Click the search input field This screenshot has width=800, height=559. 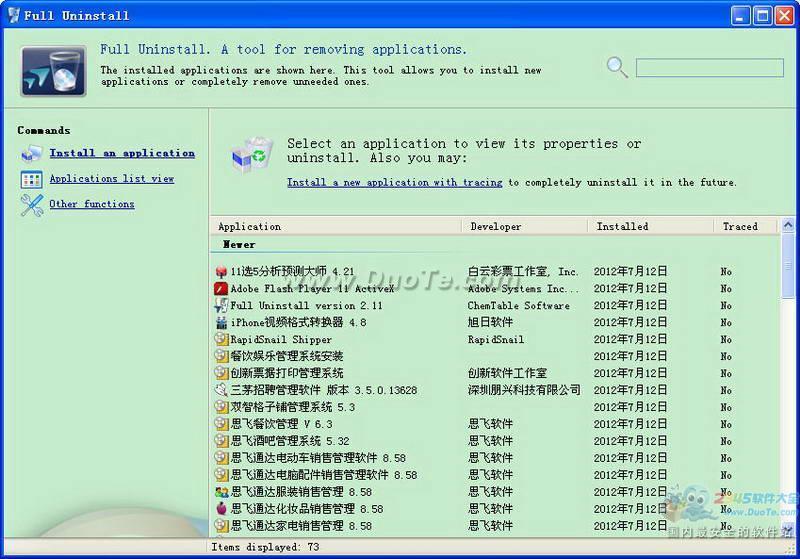coord(710,68)
